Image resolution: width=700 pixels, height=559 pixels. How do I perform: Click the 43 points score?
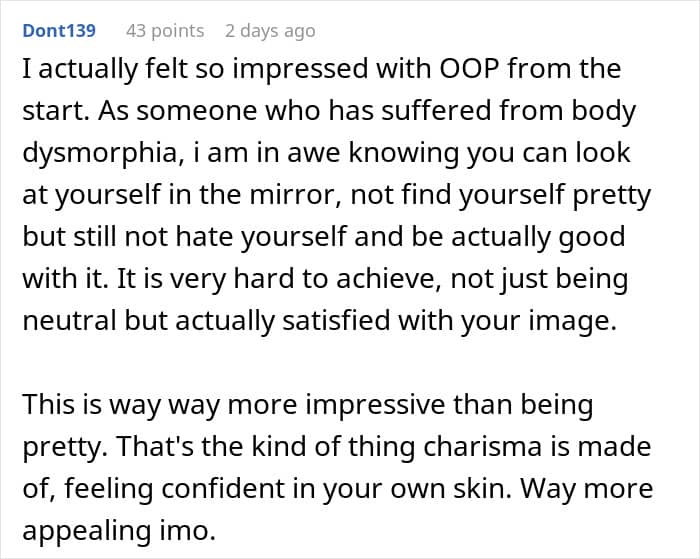(165, 31)
